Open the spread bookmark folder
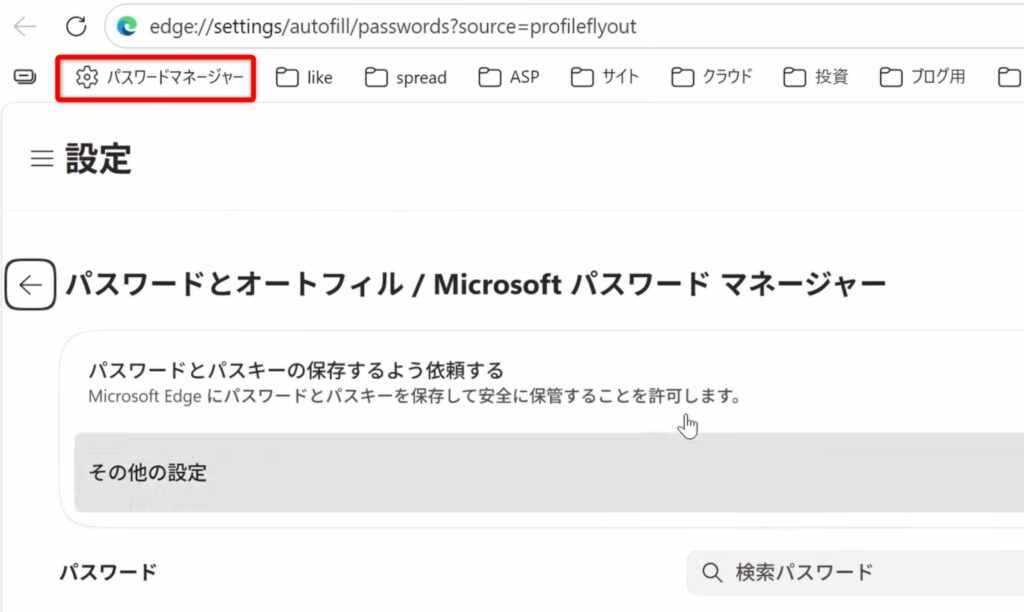This screenshot has width=1024, height=612. pyautogui.click(x=406, y=77)
